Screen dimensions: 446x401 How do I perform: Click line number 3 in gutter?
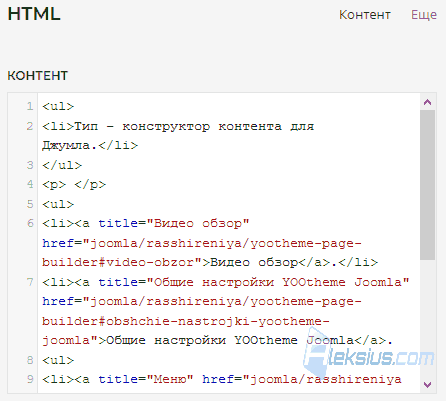30,165
